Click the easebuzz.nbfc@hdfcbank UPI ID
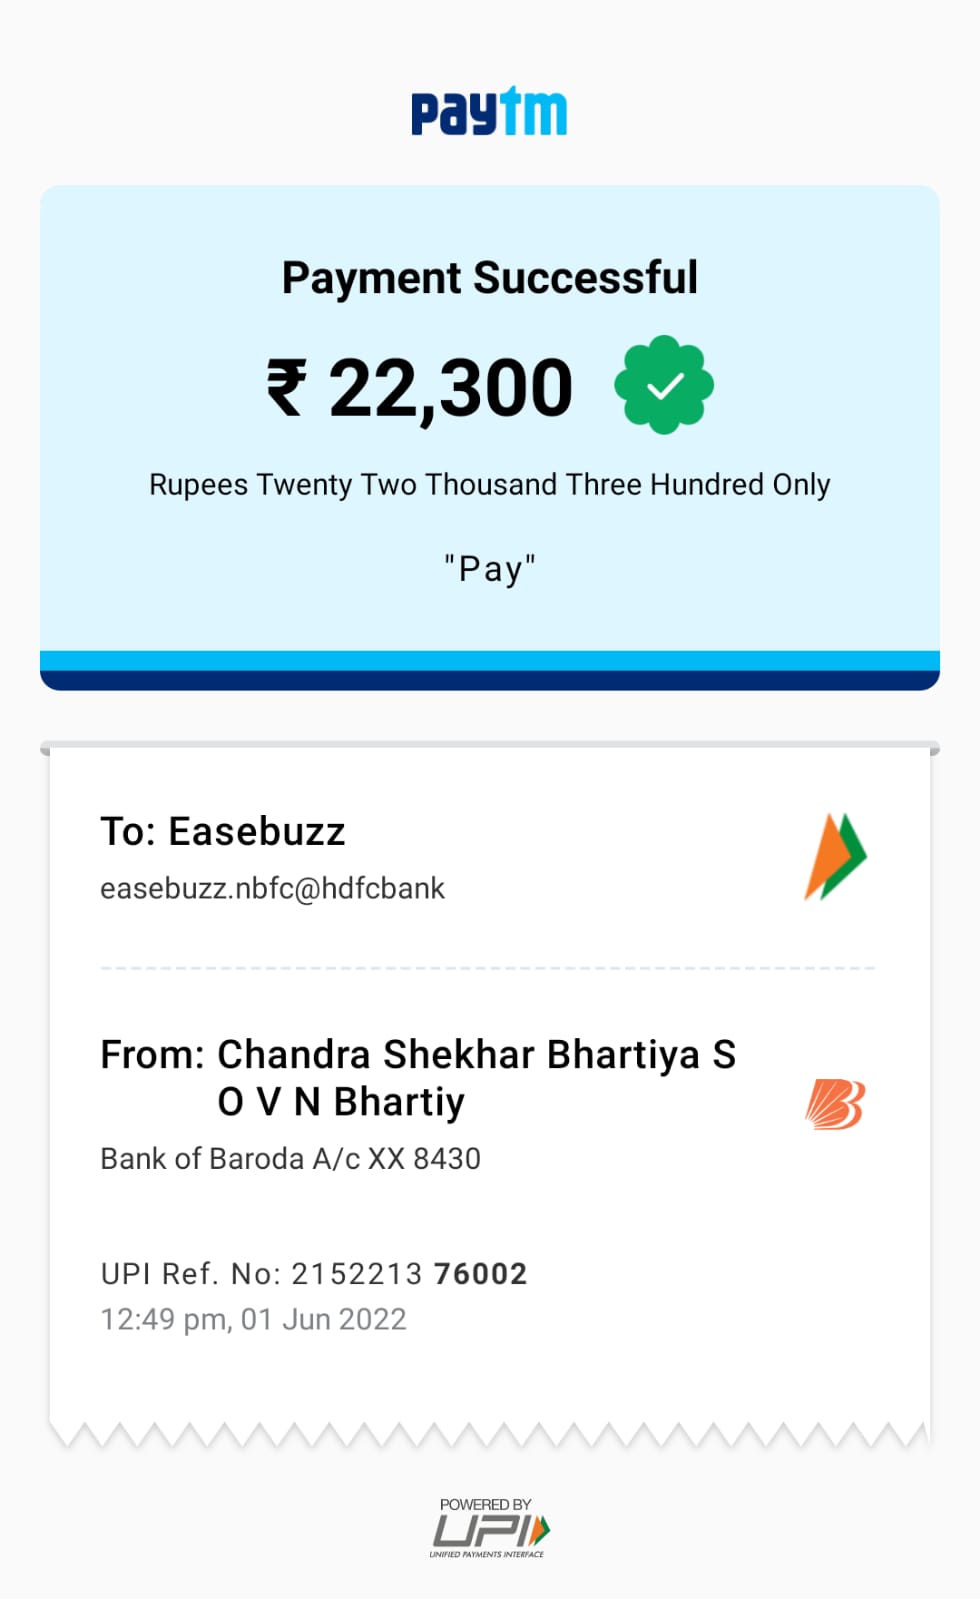Screen dimensions: 980x1599 coord(272,888)
